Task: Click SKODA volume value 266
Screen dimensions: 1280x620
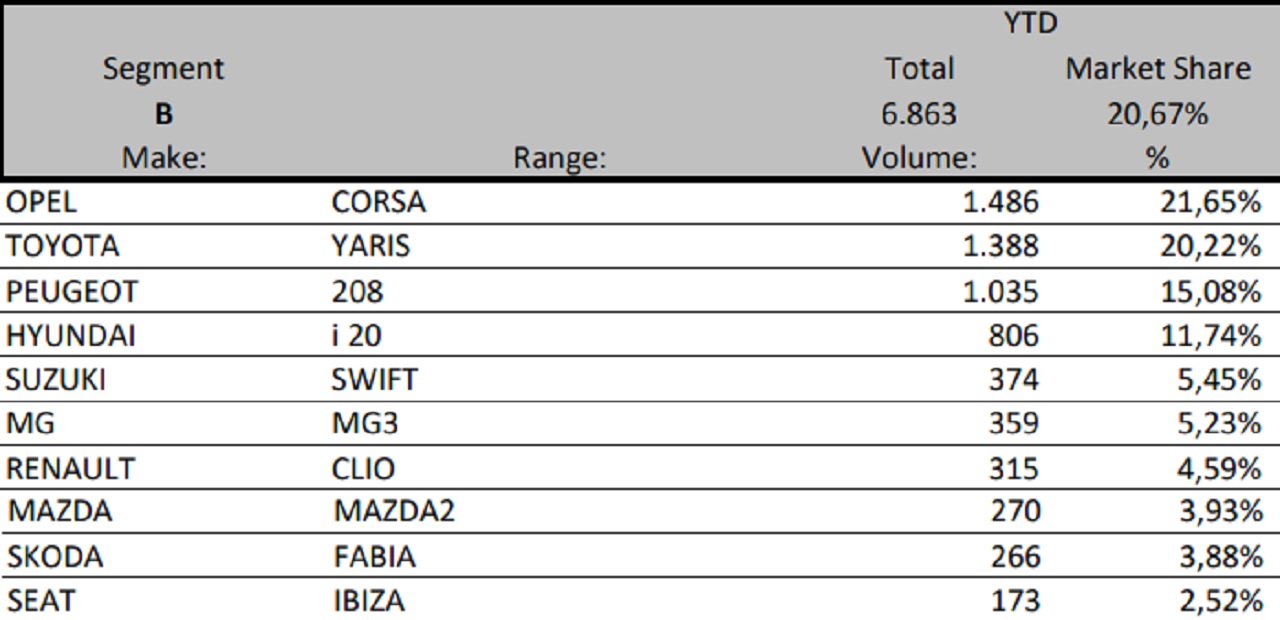Action: pyautogui.click(x=1015, y=556)
